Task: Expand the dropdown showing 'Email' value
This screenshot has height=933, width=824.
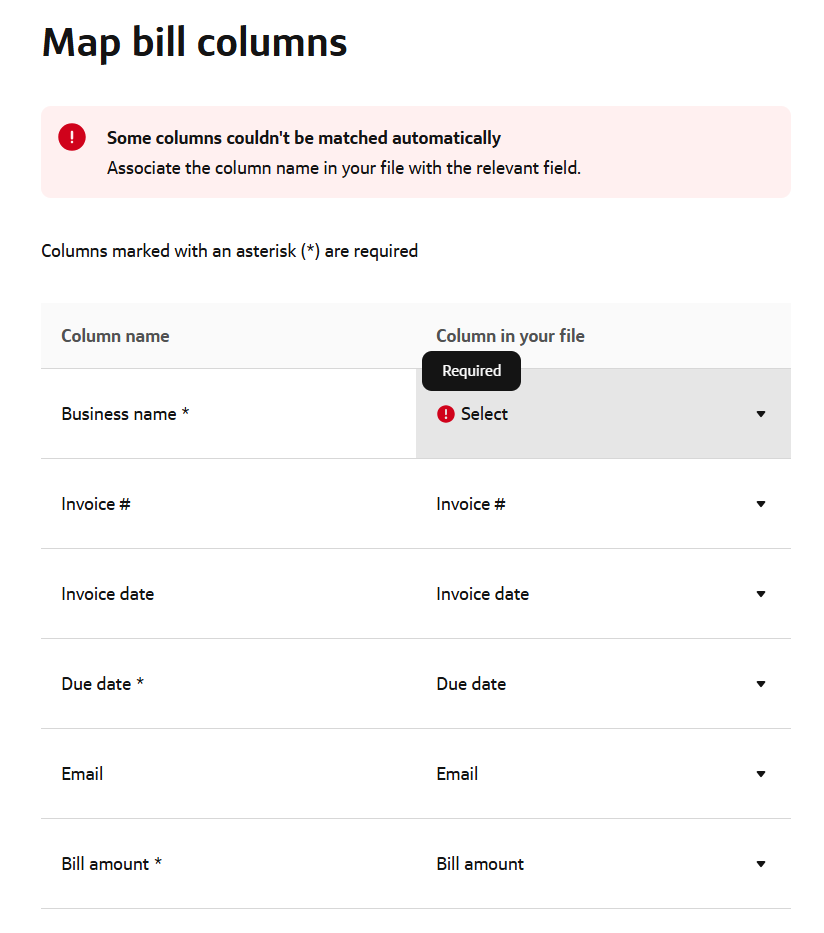Action: tap(602, 774)
